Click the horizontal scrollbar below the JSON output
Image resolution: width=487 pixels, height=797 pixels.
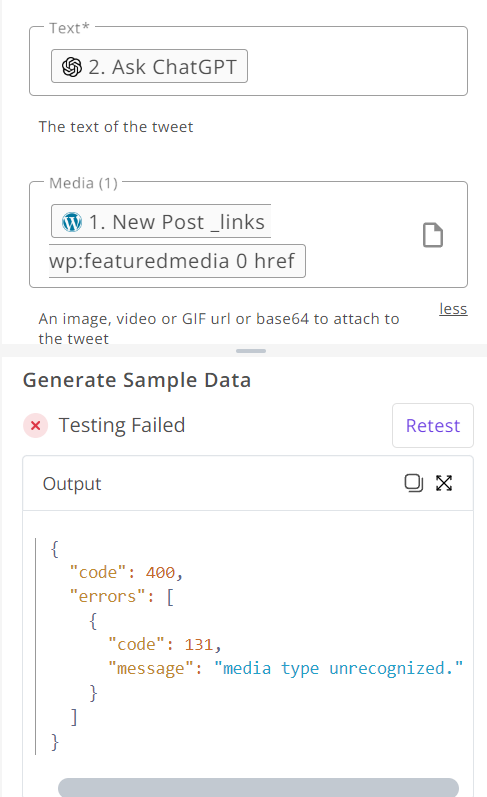258,787
